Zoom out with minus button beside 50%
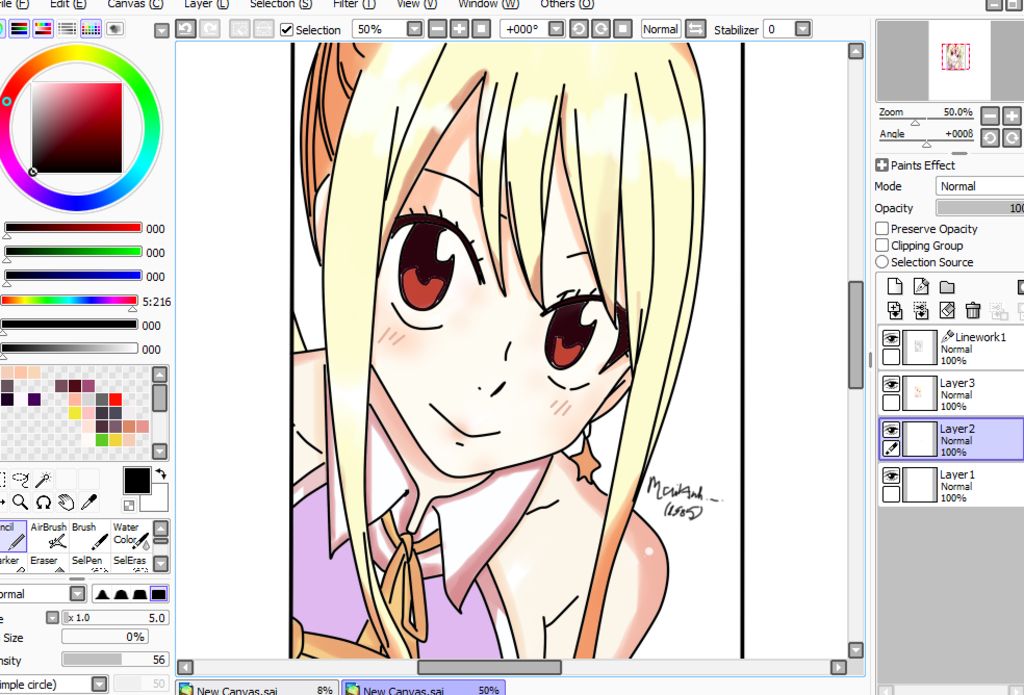The width and height of the screenshot is (1024, 695). [438, 29]
